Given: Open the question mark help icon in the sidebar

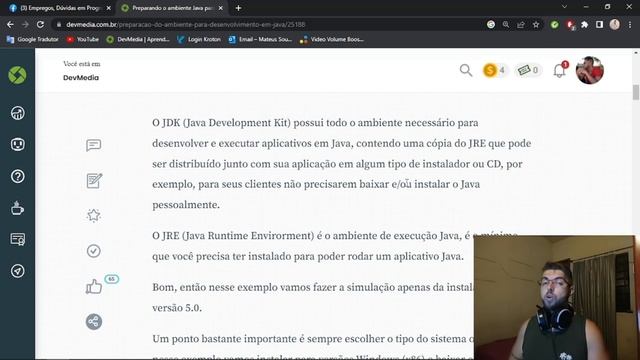Looking at the screenshot, I should tap(18, 176).
